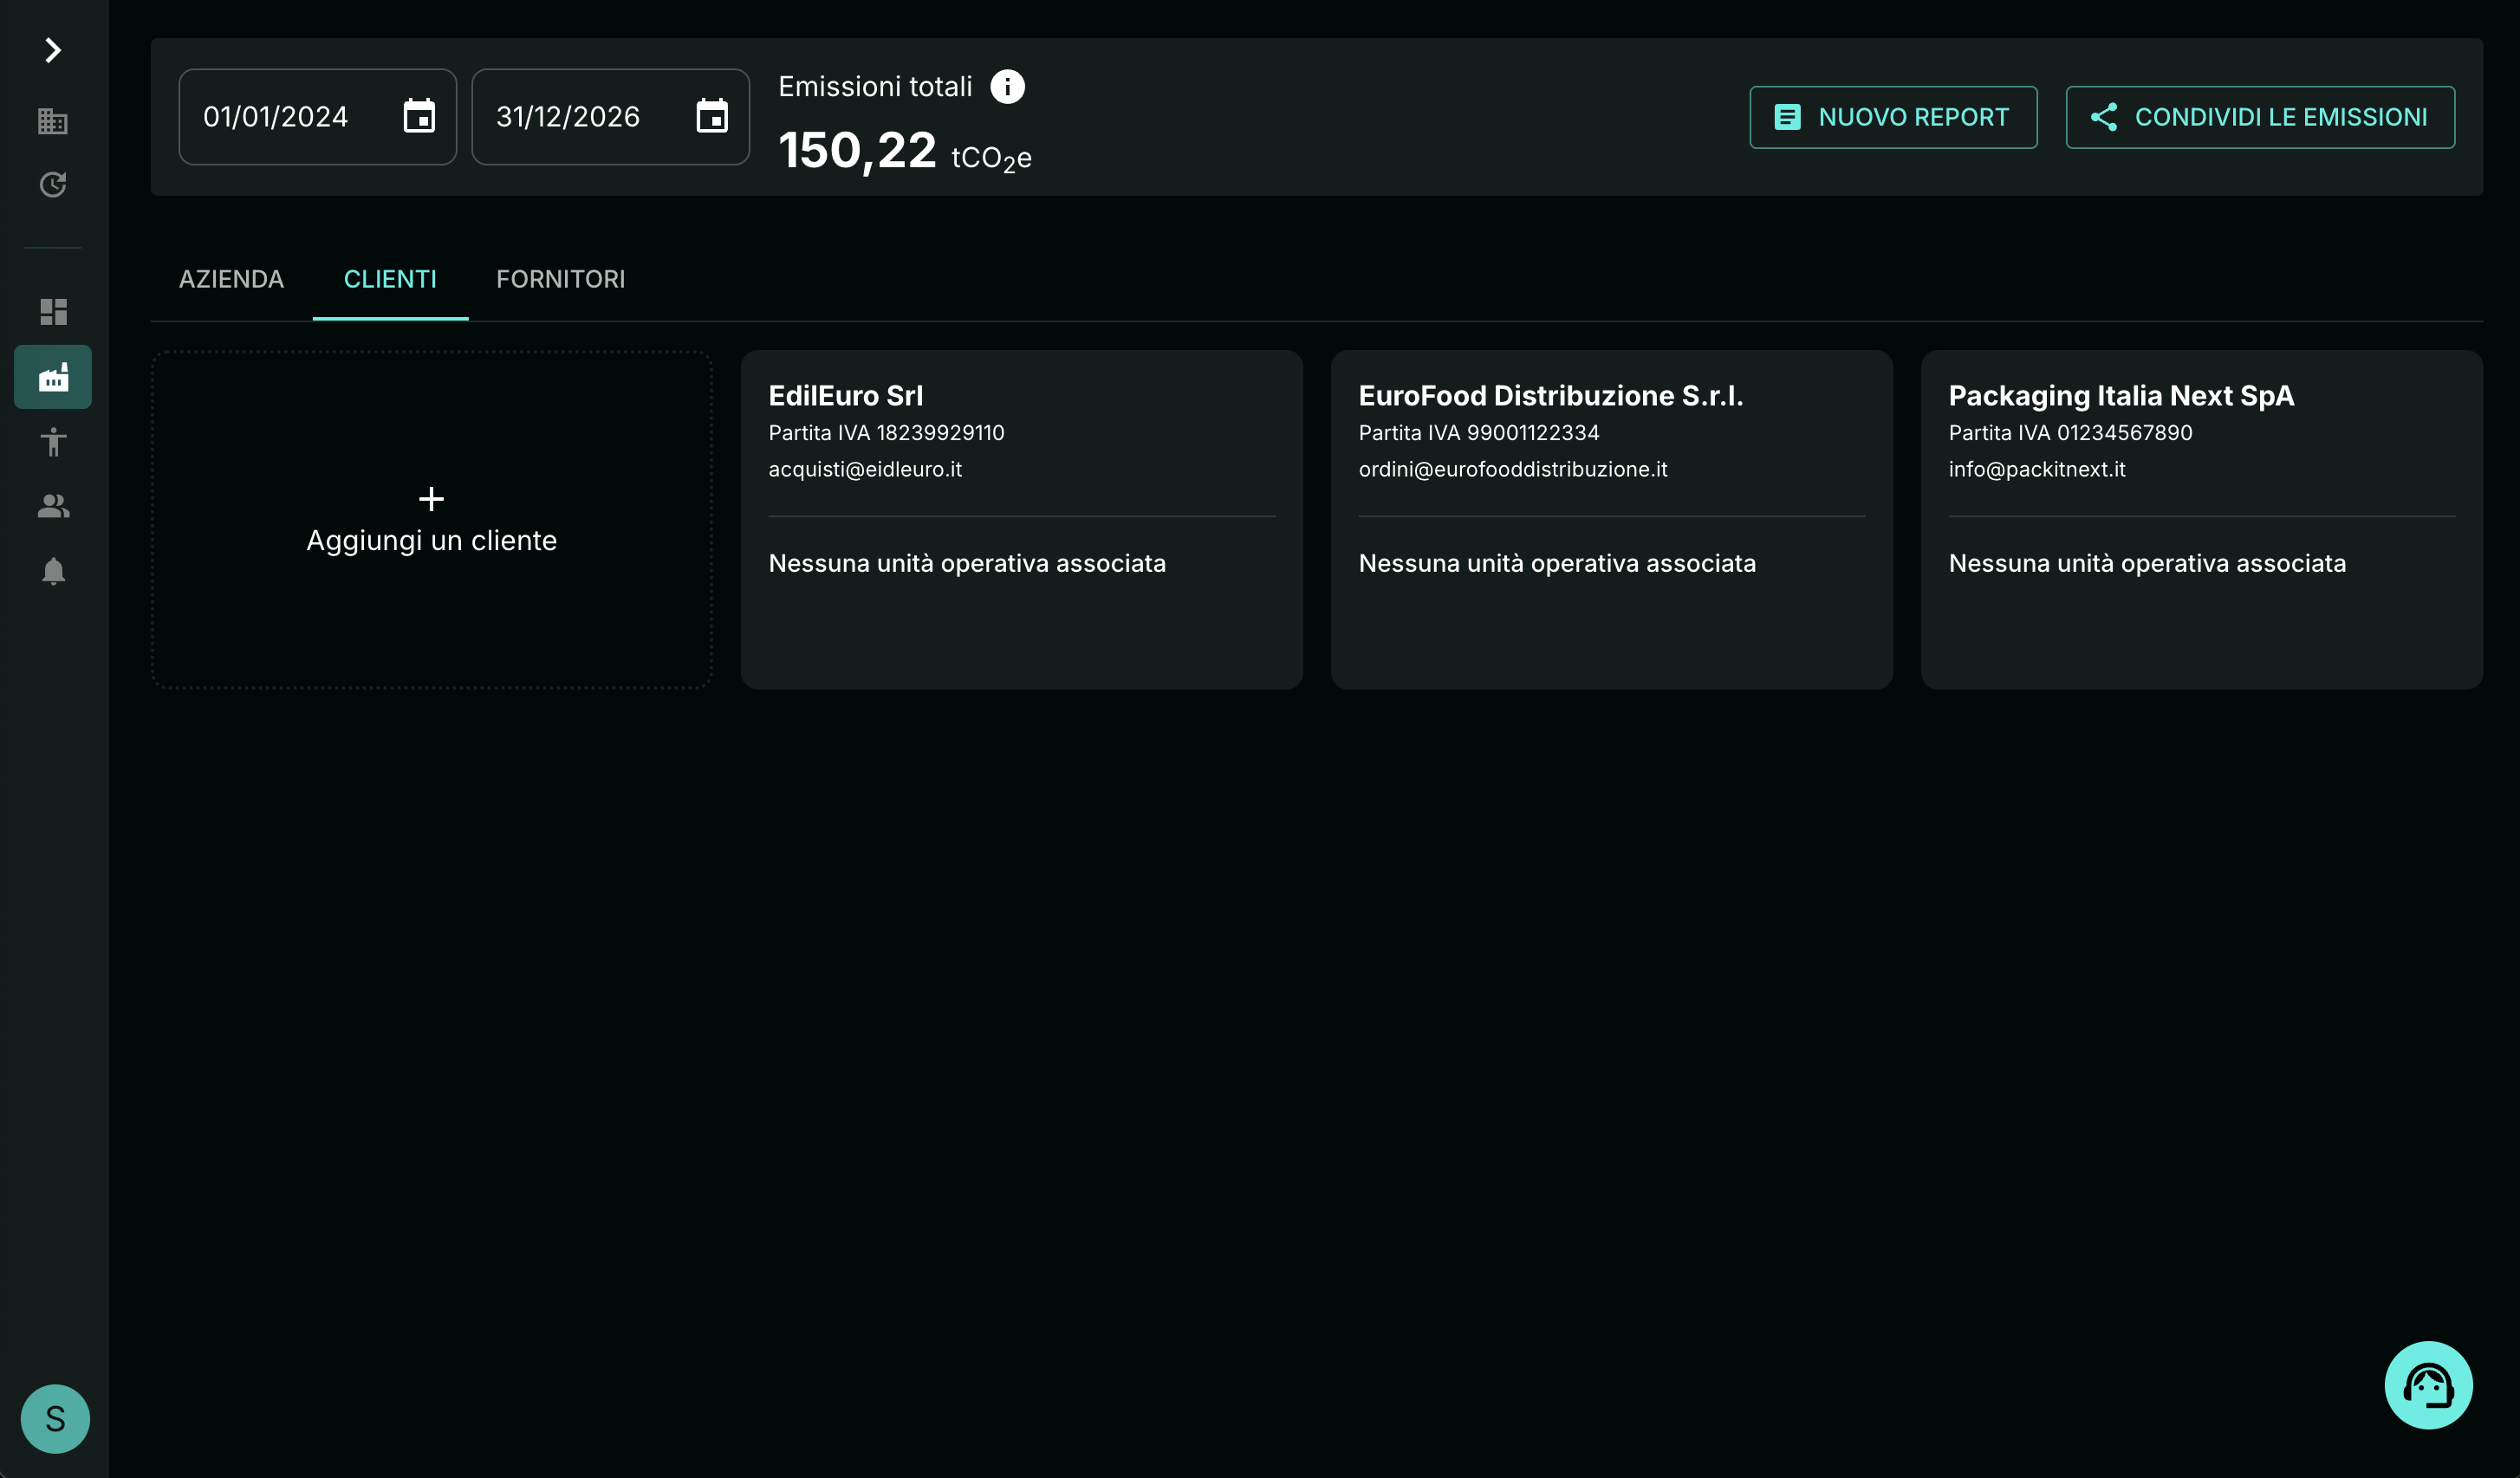Open the EdilEuro Srl client card
Viewport: 2520px width, 1478px height.
click(1021, 519)
